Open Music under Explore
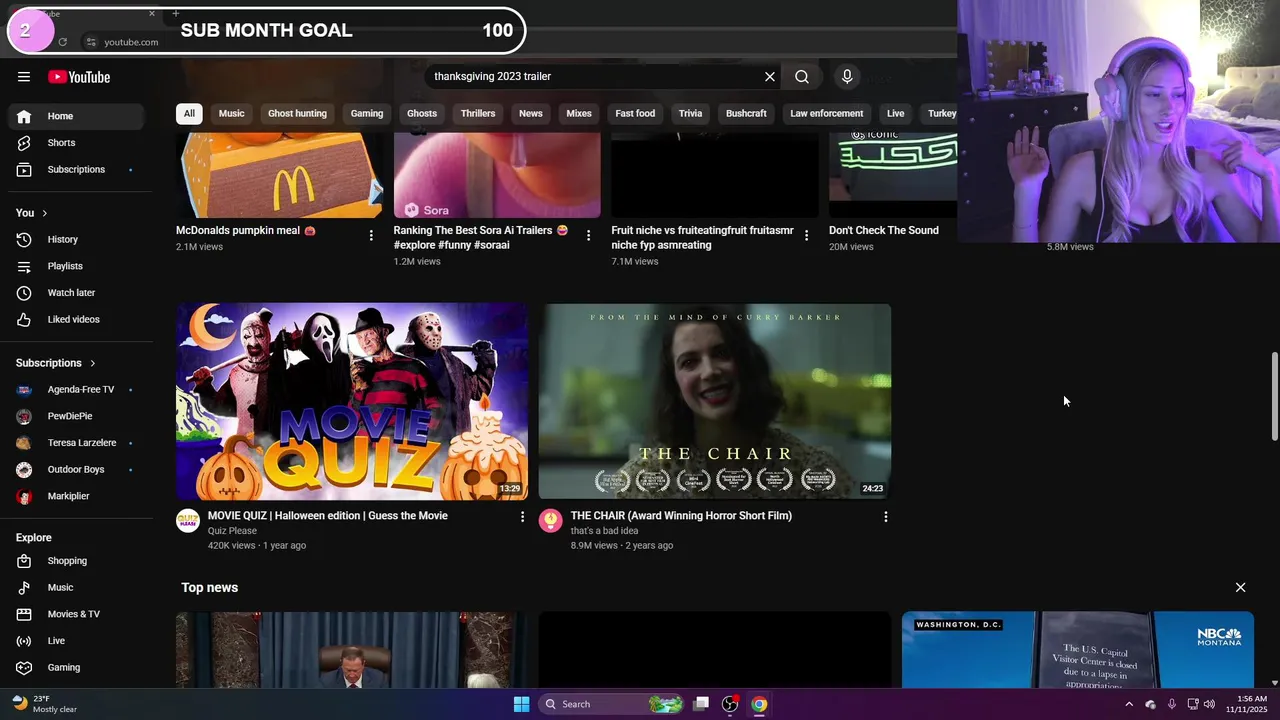The image size is (1280, 720). click(76, 587)
